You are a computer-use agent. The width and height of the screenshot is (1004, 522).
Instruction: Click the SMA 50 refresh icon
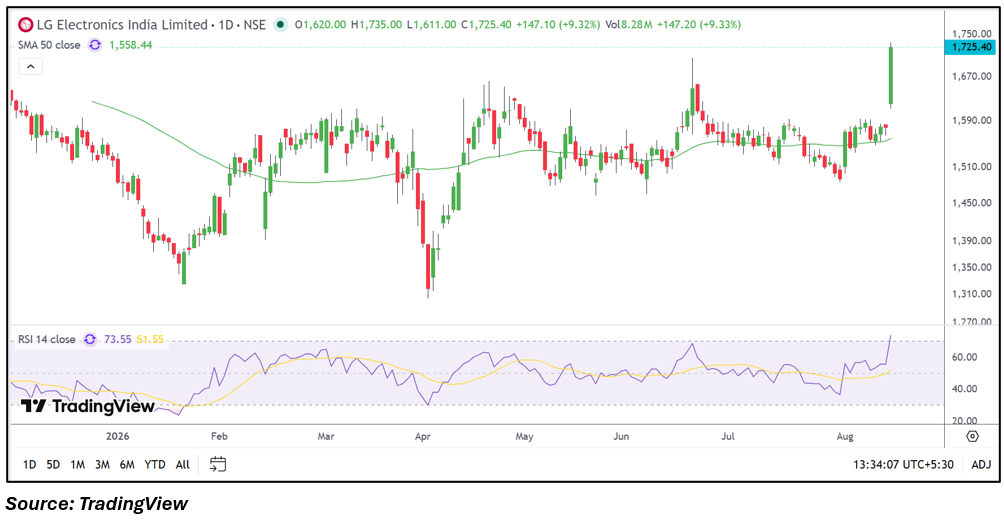tap(95, 45)
